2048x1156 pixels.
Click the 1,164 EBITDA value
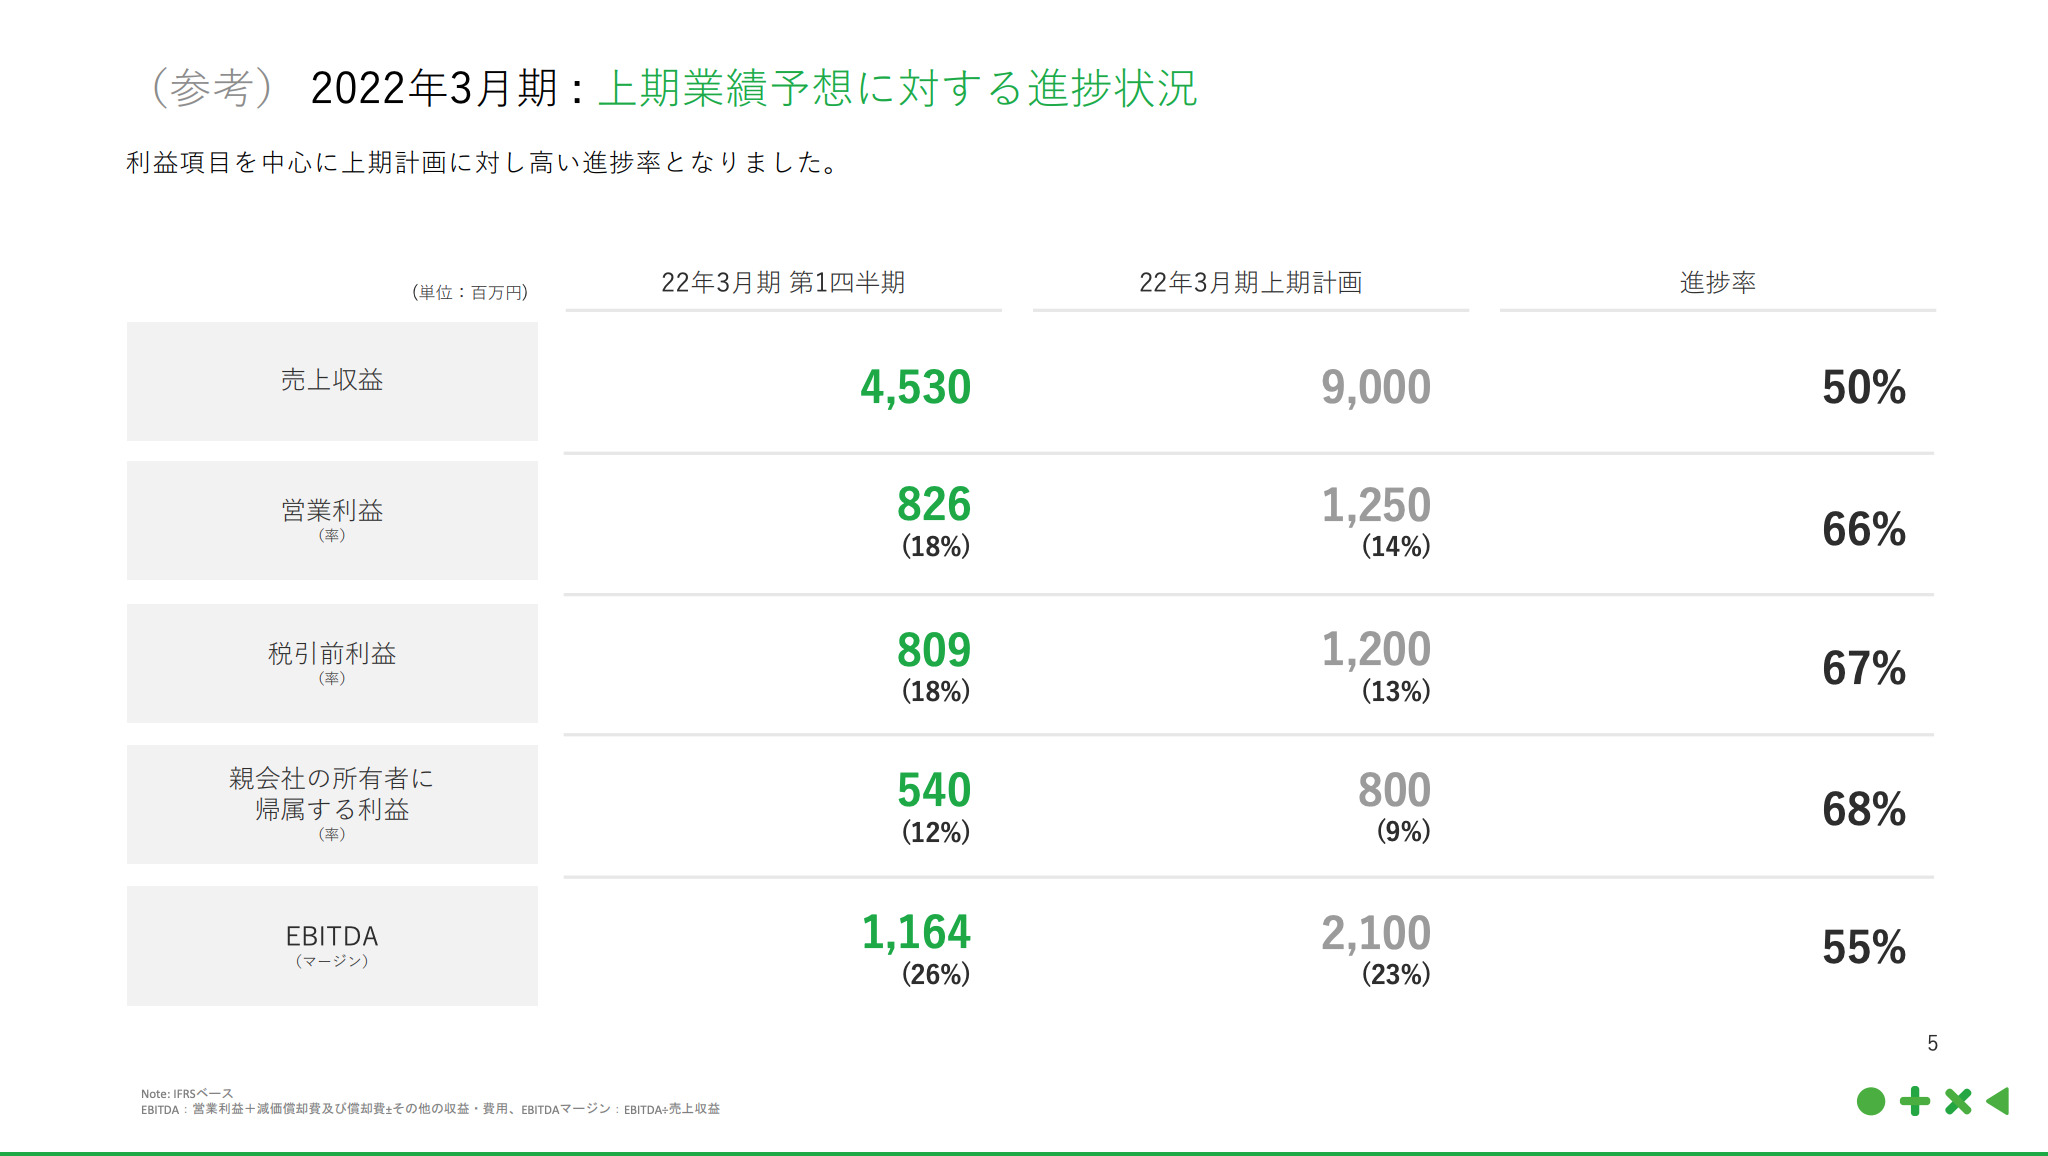coord(915,933)
